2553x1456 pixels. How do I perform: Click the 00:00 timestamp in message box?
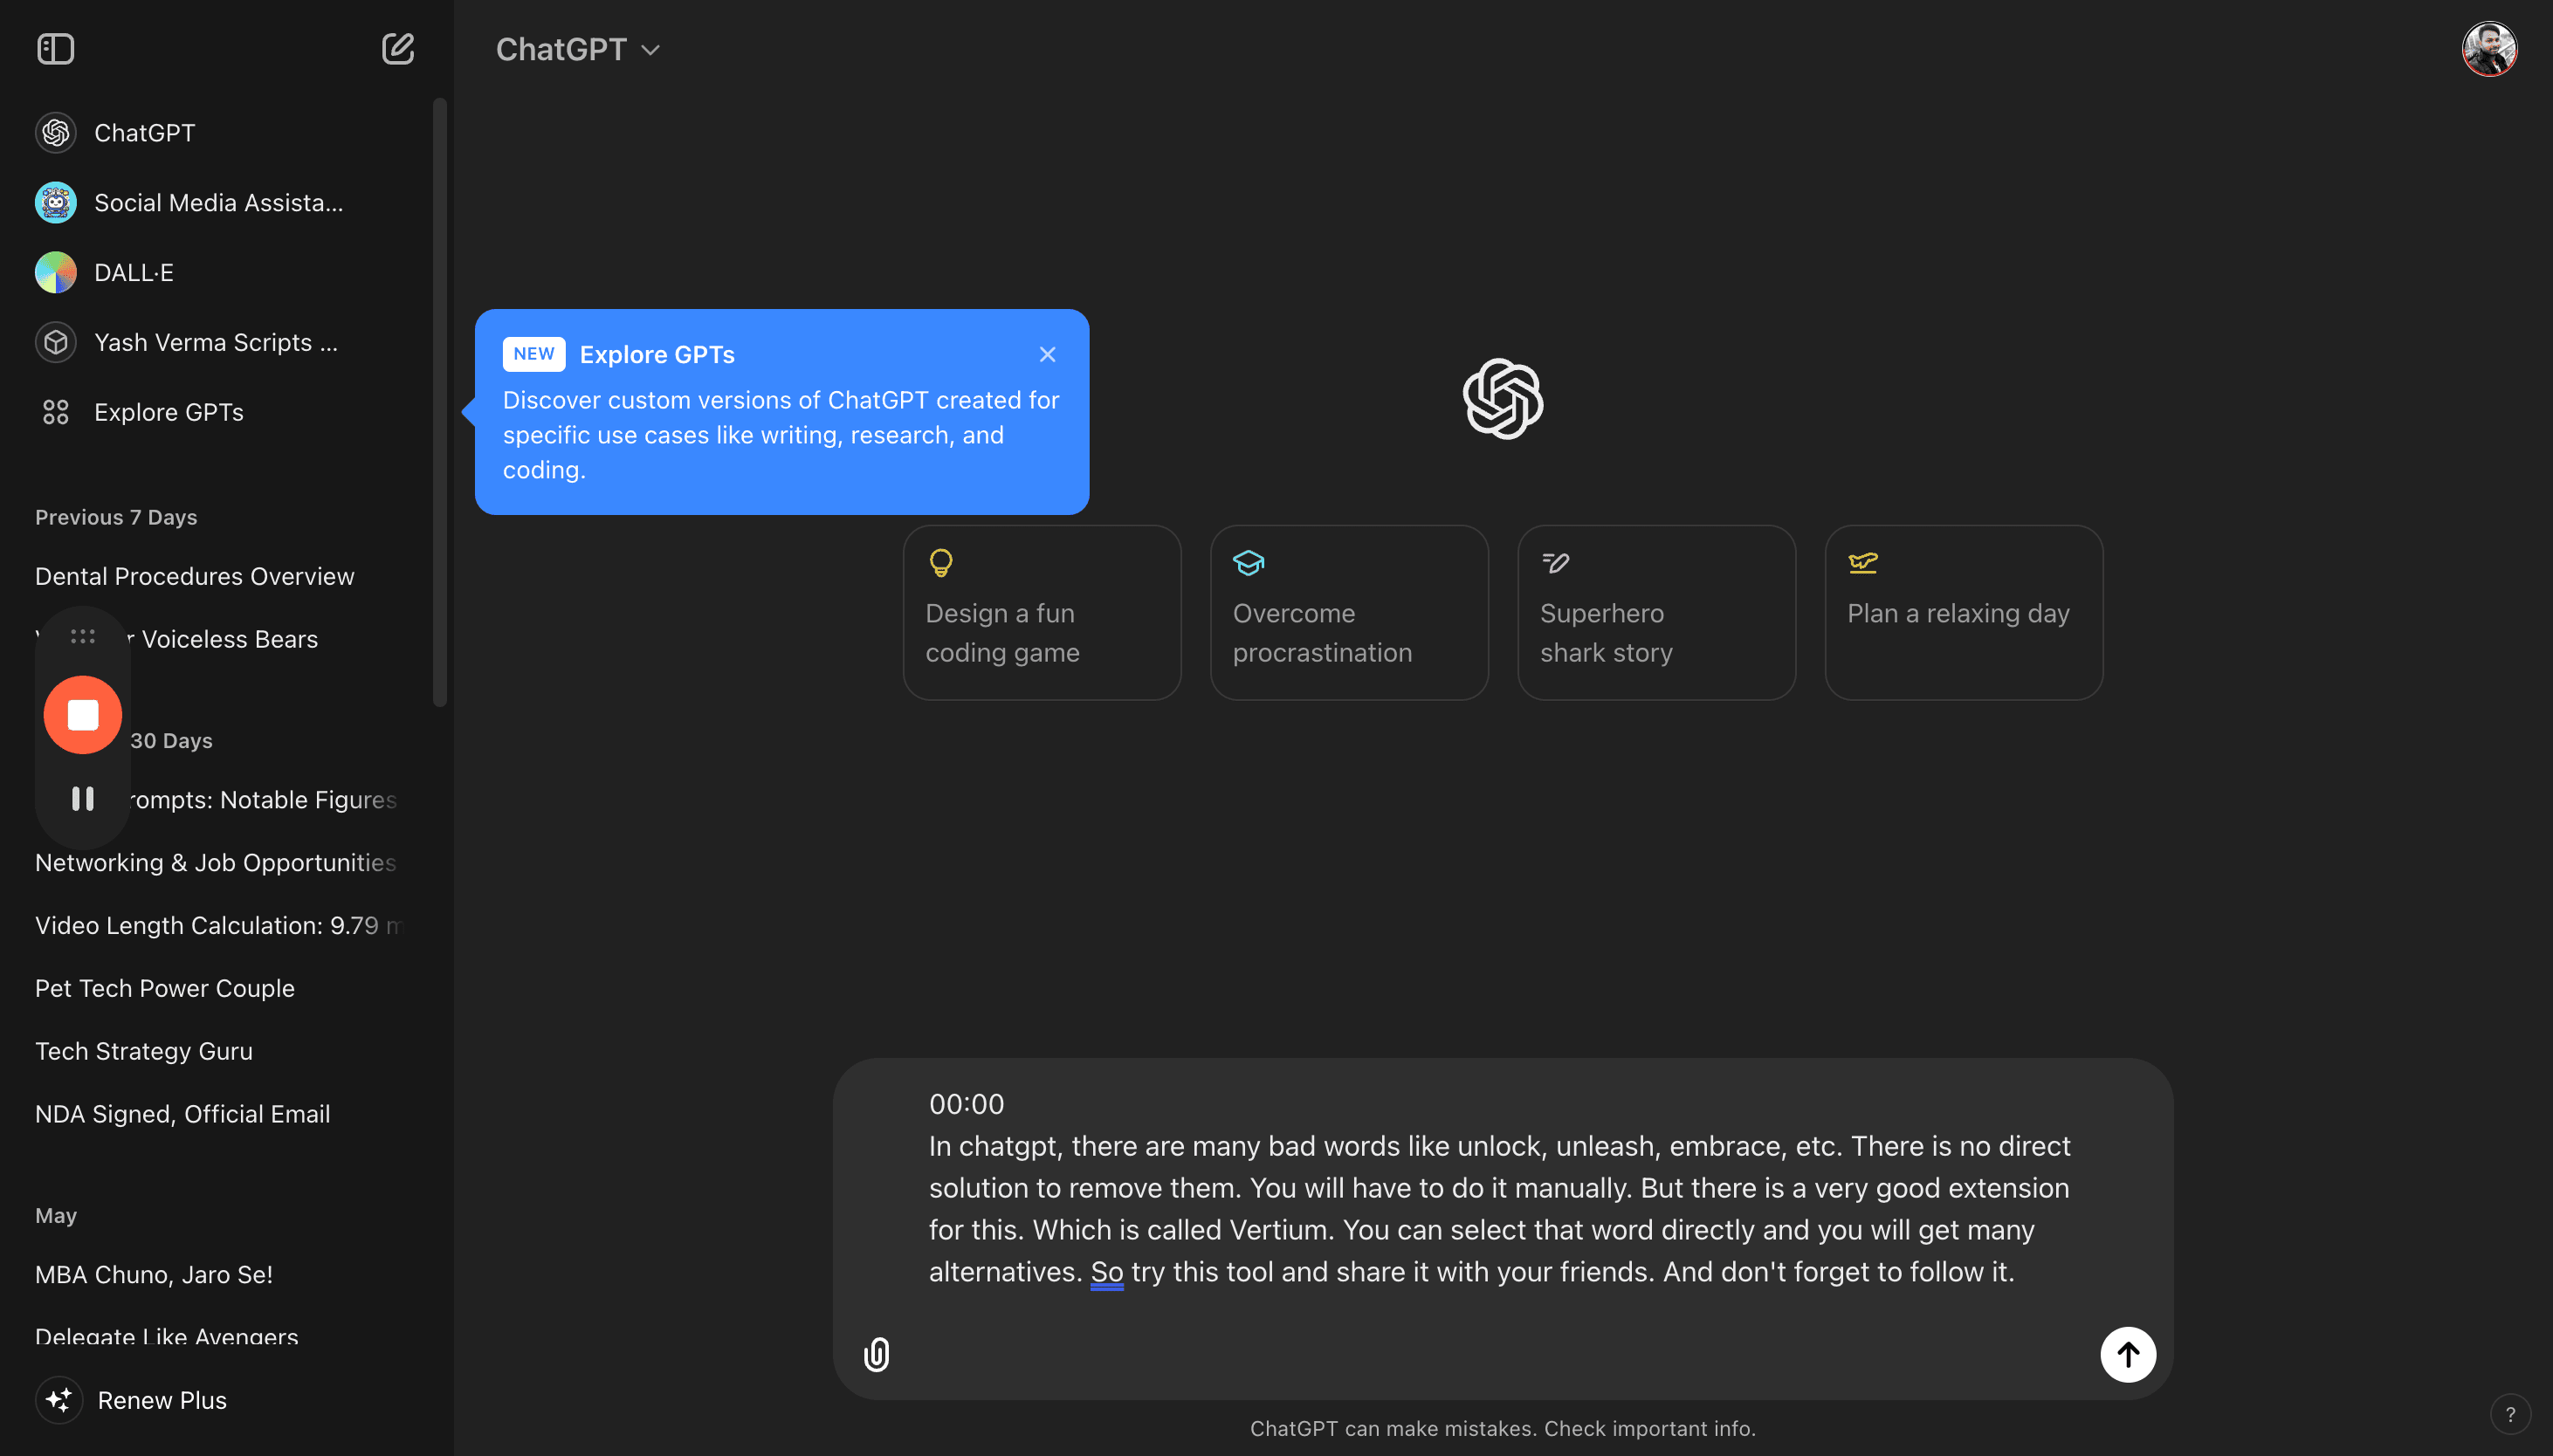966,1104
